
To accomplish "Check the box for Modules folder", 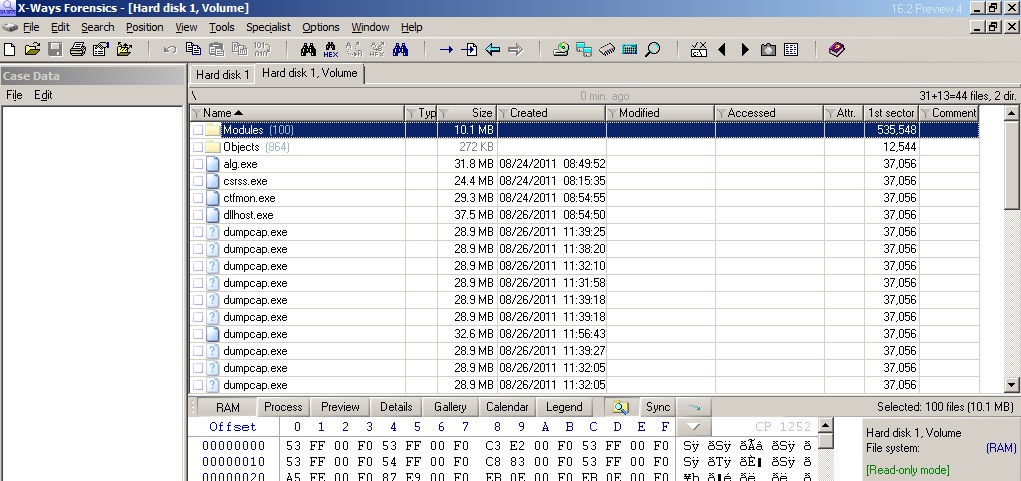I will pyautogui.click(x=198, y=130).
